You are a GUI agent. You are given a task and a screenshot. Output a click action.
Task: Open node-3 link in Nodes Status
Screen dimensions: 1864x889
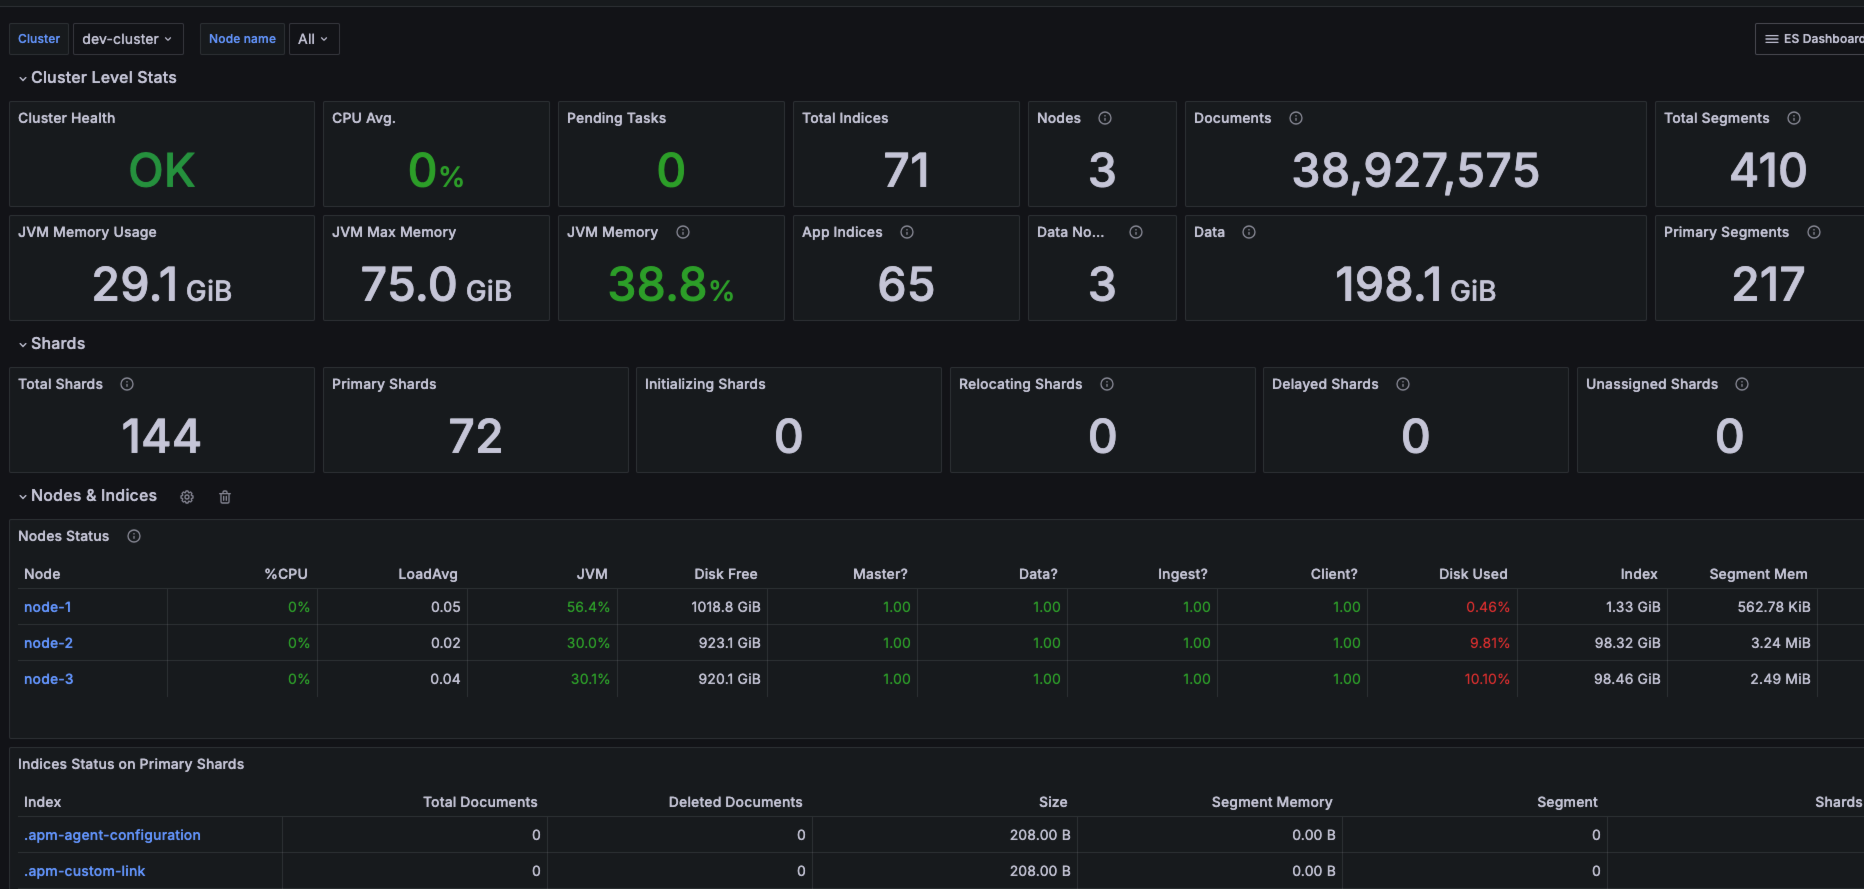pos(48,679)
